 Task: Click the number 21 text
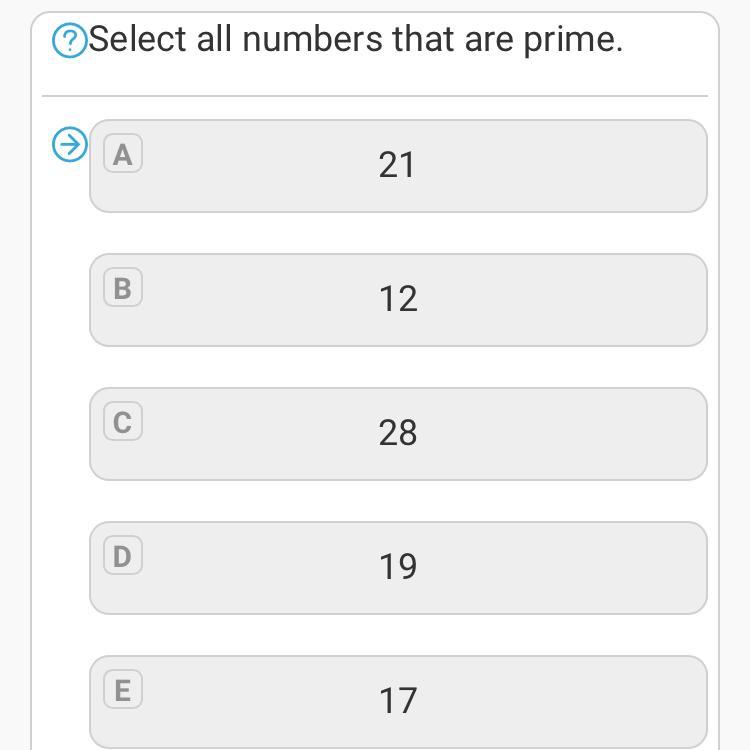[397, 165]
